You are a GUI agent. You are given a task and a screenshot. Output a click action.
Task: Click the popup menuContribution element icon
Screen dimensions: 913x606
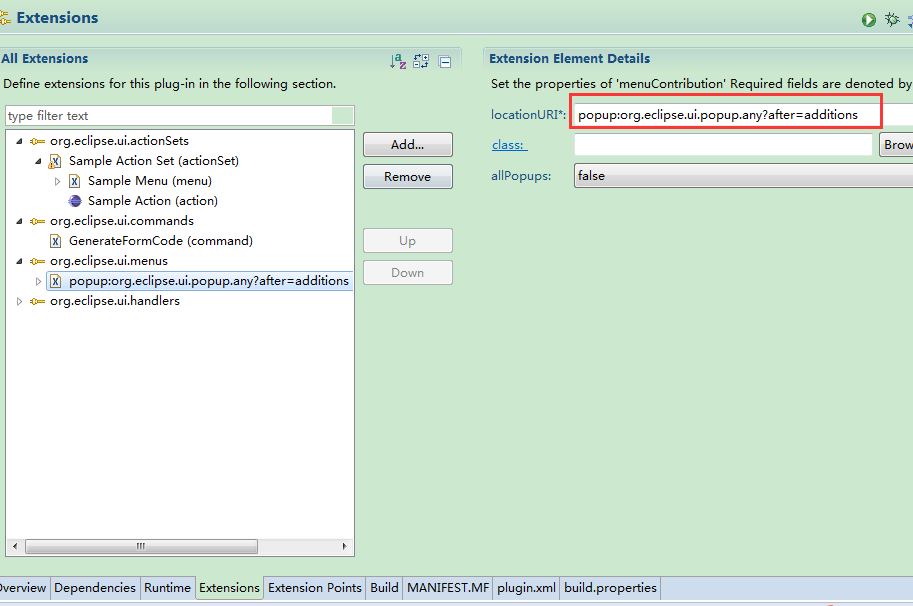55,281
